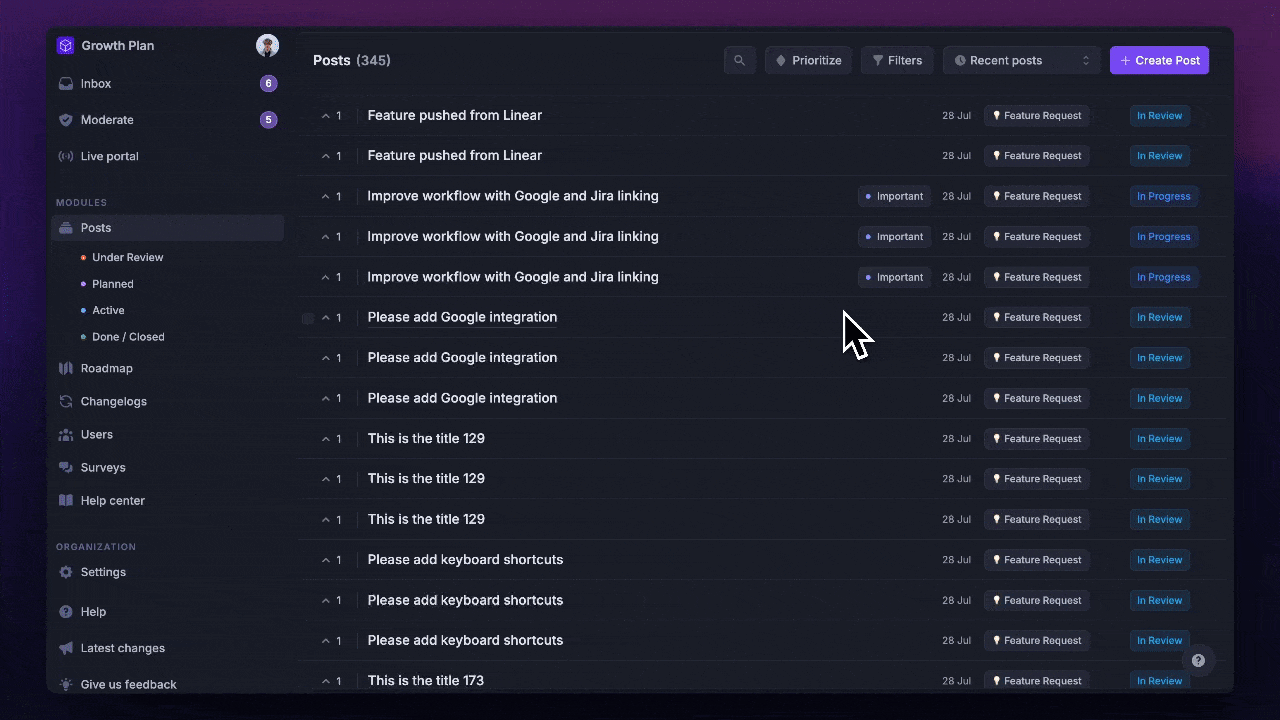Open Roadmap via its map icon
1280x720 pixels.
tap(66, 368)
